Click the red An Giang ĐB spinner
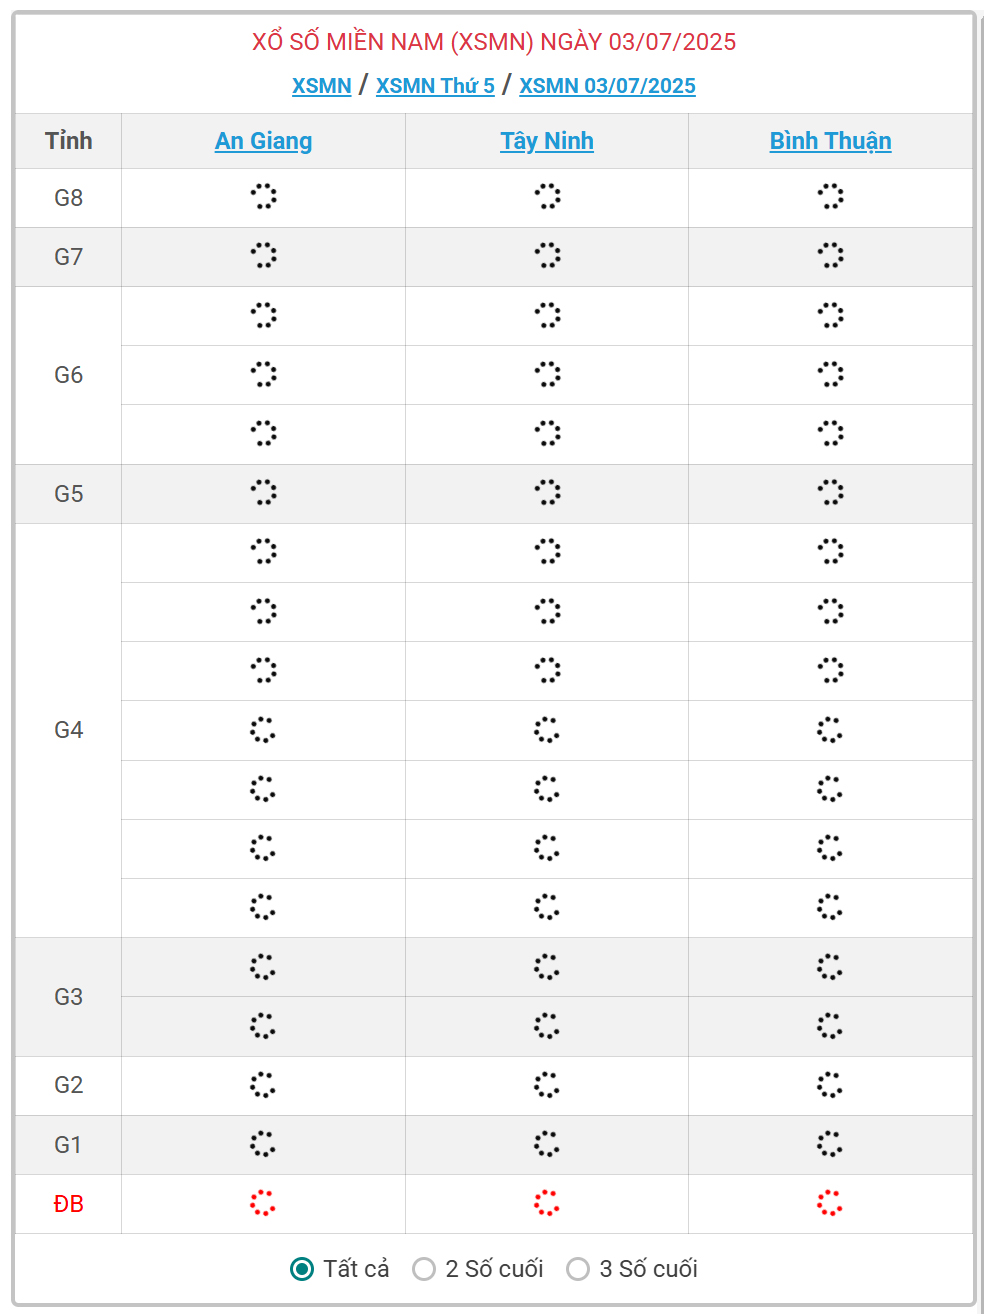Screen dimensions: 984x1314 coord(263,1203)
